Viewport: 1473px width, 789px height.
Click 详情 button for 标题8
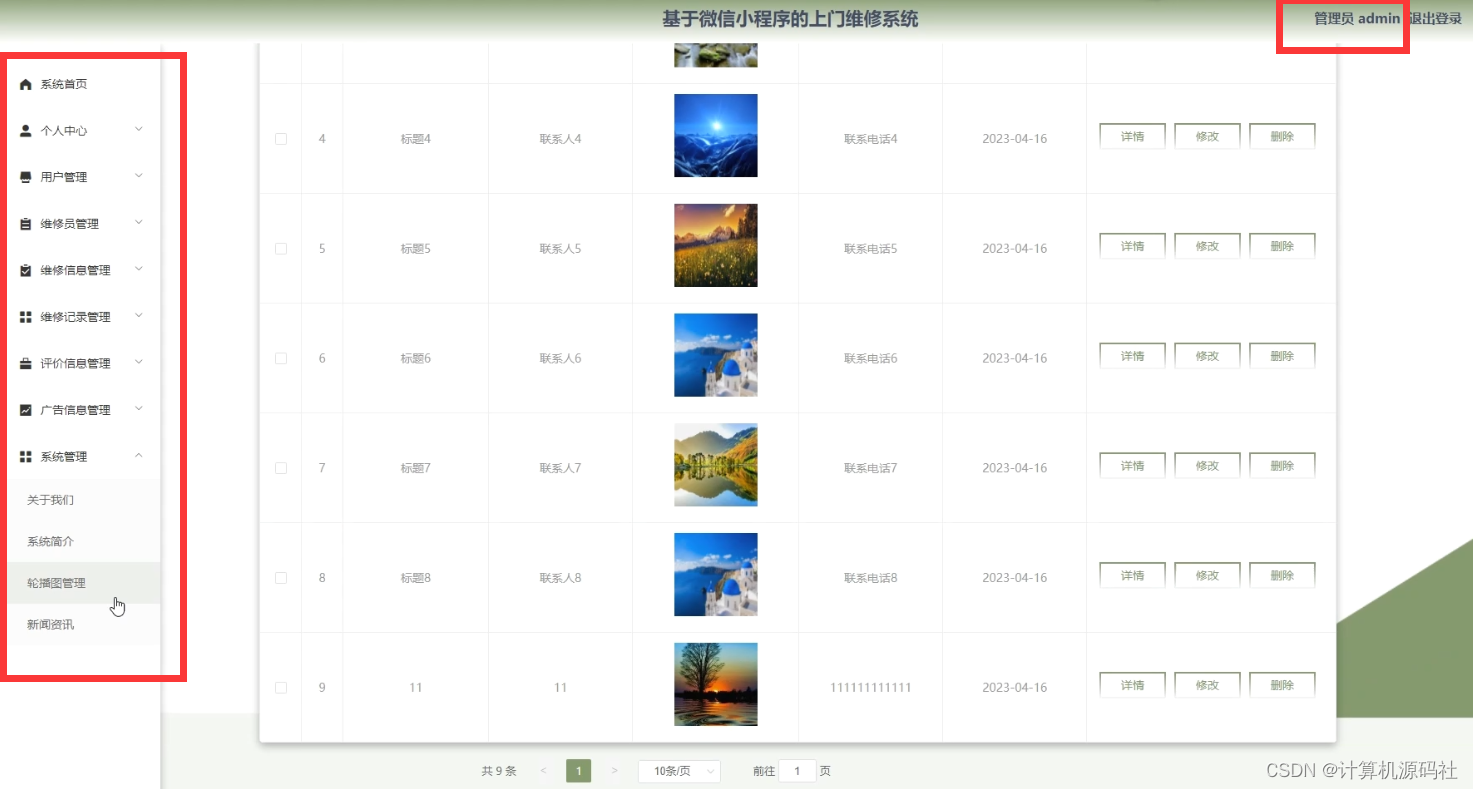(1132, 576)
